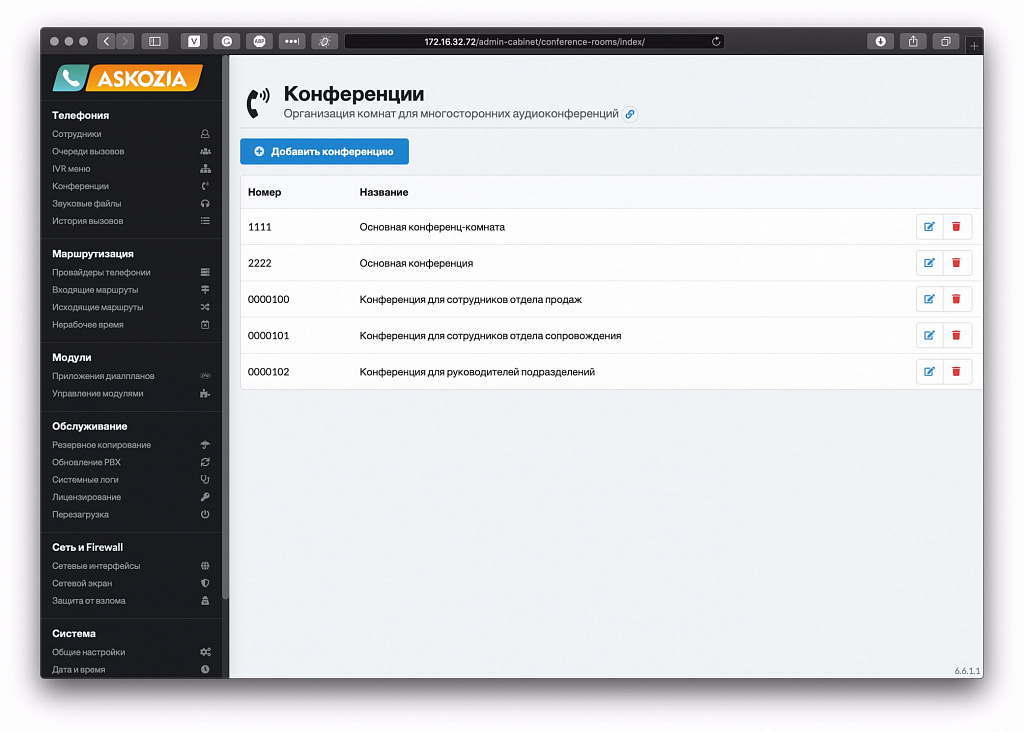Click the sidebar vertical scrollbar
The height and width of the screenshot is (732, 1024).
[x=225, y=326]
